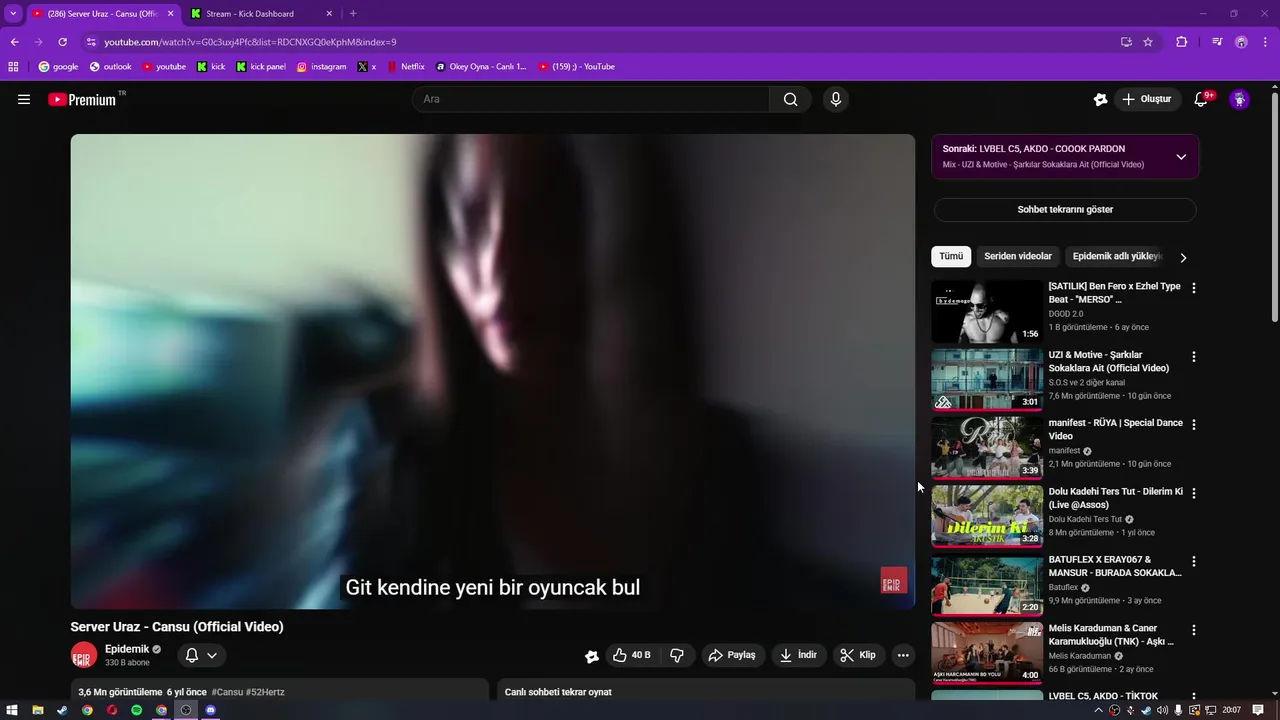This screenshot has width=1280, height=720.
Task: Like the video (40 B)
Action: click(x=632, y=655)
